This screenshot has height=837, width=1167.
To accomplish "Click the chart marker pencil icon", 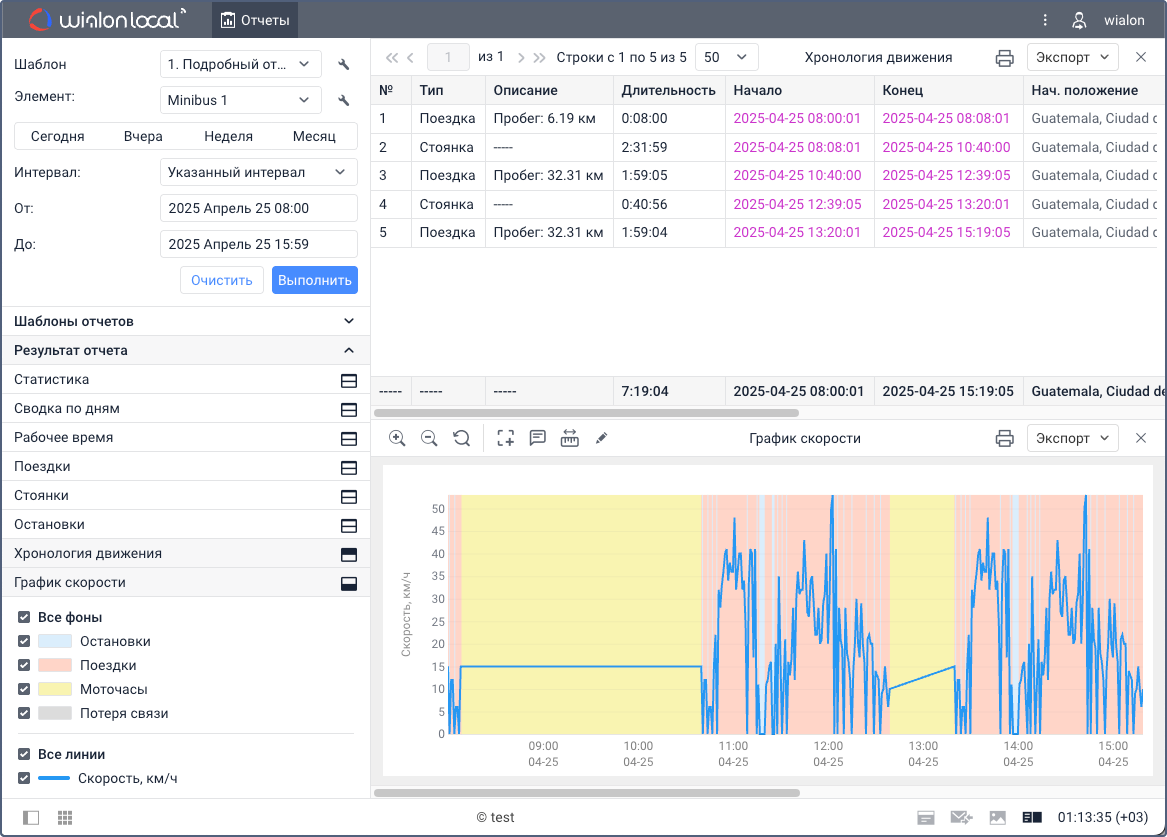I will tap(601, 438).
